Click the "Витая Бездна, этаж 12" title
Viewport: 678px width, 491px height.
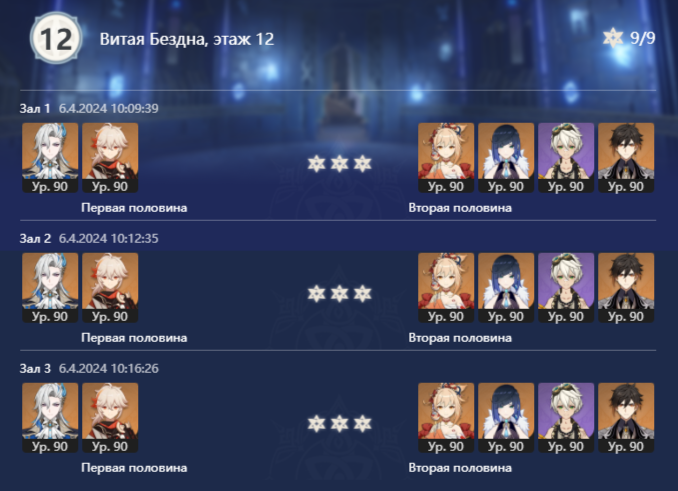click(x=187, y=39)
